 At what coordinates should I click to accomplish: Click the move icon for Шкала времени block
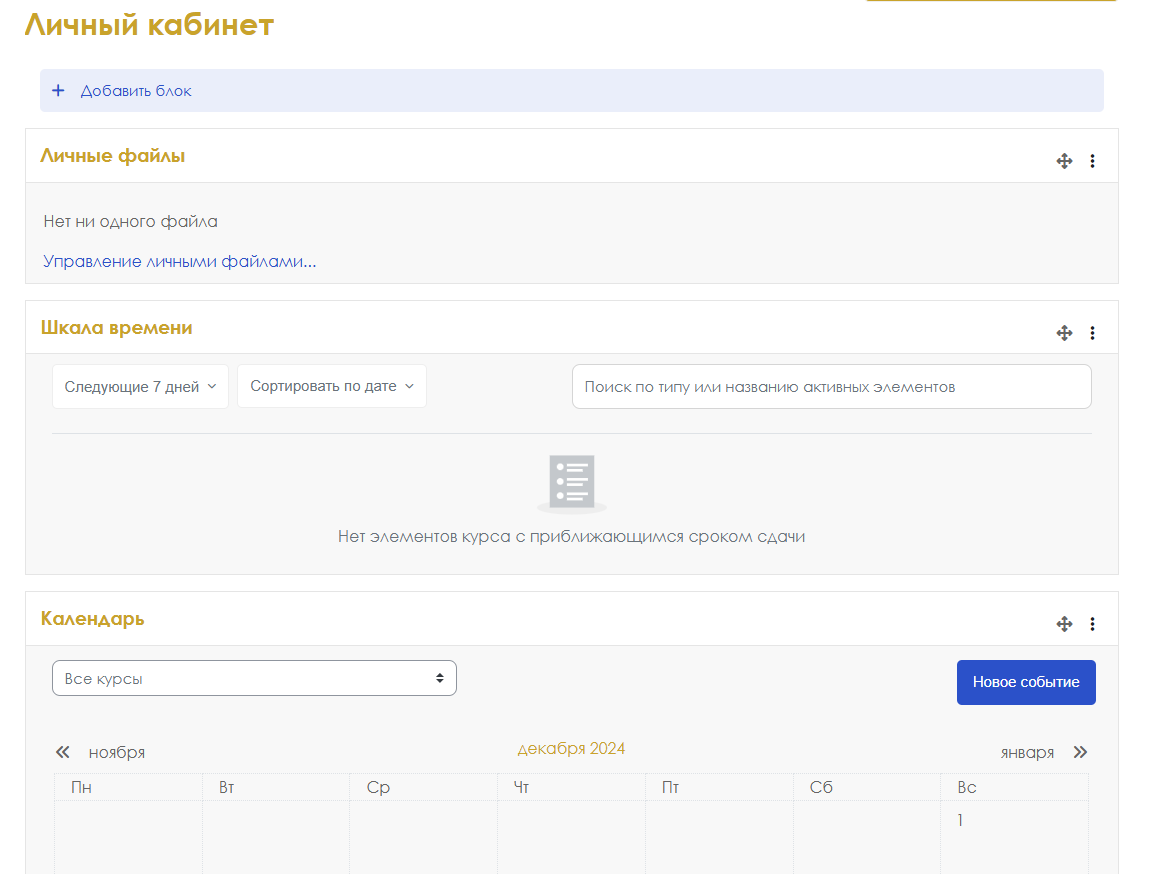click(x=1064, y=333)
